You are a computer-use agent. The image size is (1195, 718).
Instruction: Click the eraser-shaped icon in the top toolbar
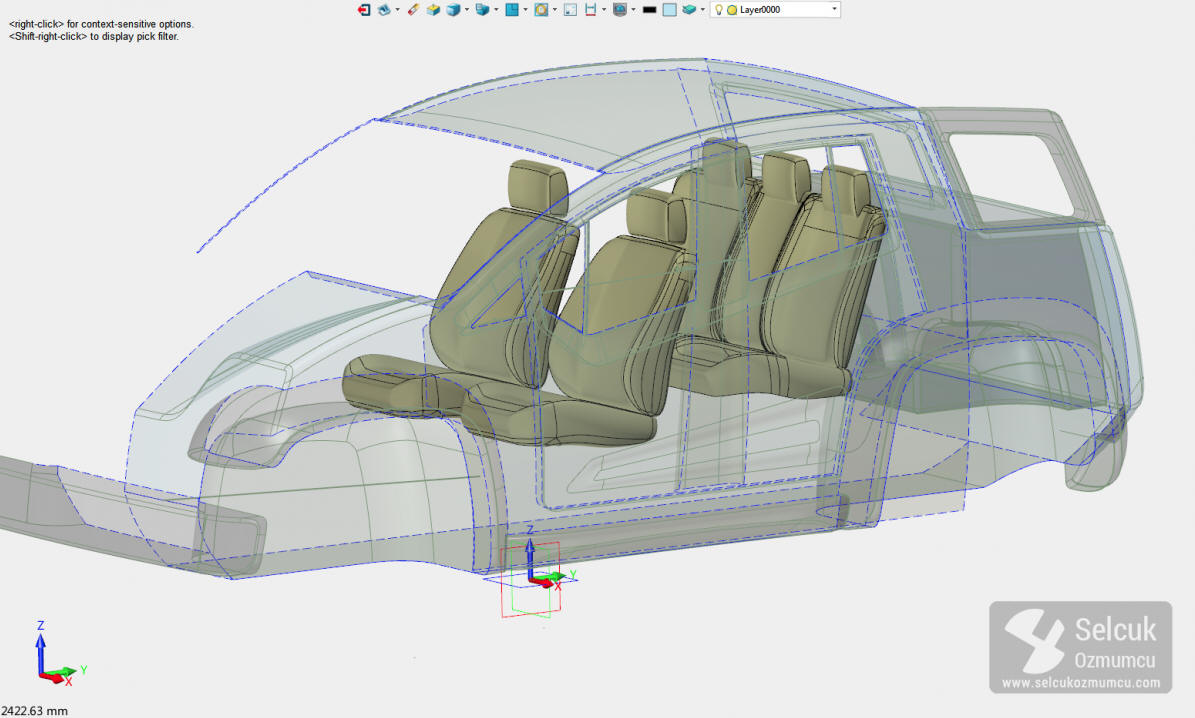coord(413,9)
